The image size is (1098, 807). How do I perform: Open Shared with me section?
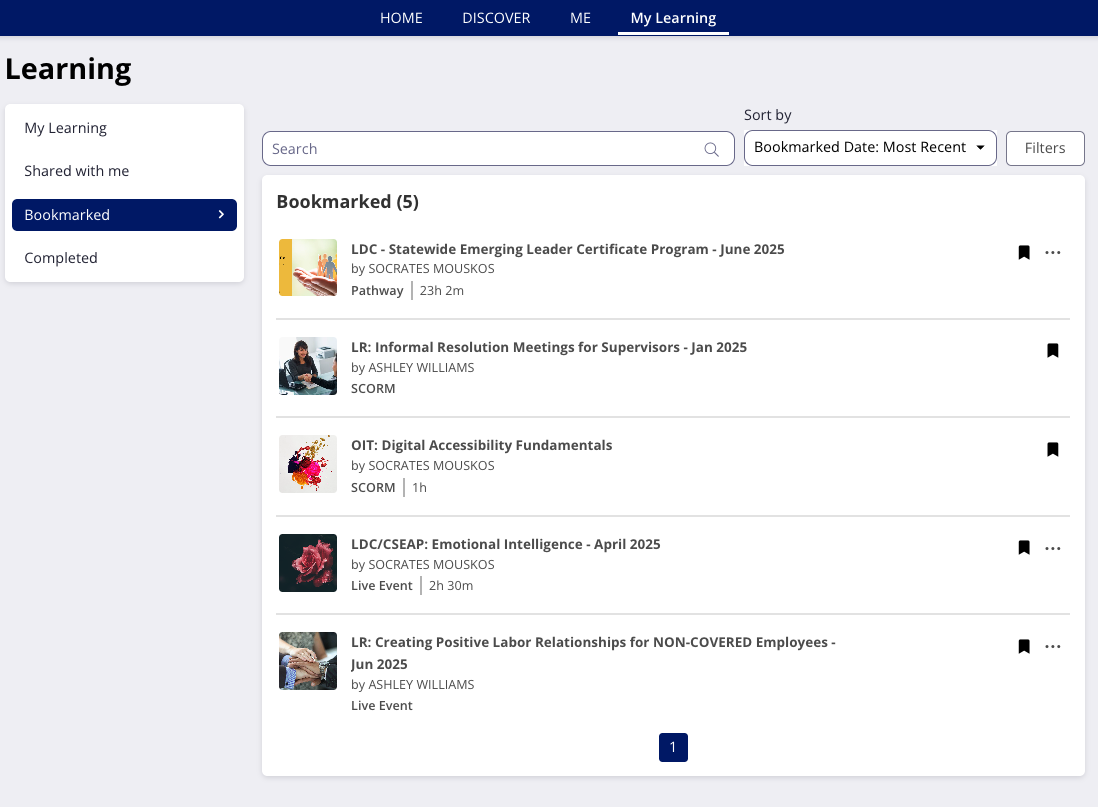pos(77,171)
